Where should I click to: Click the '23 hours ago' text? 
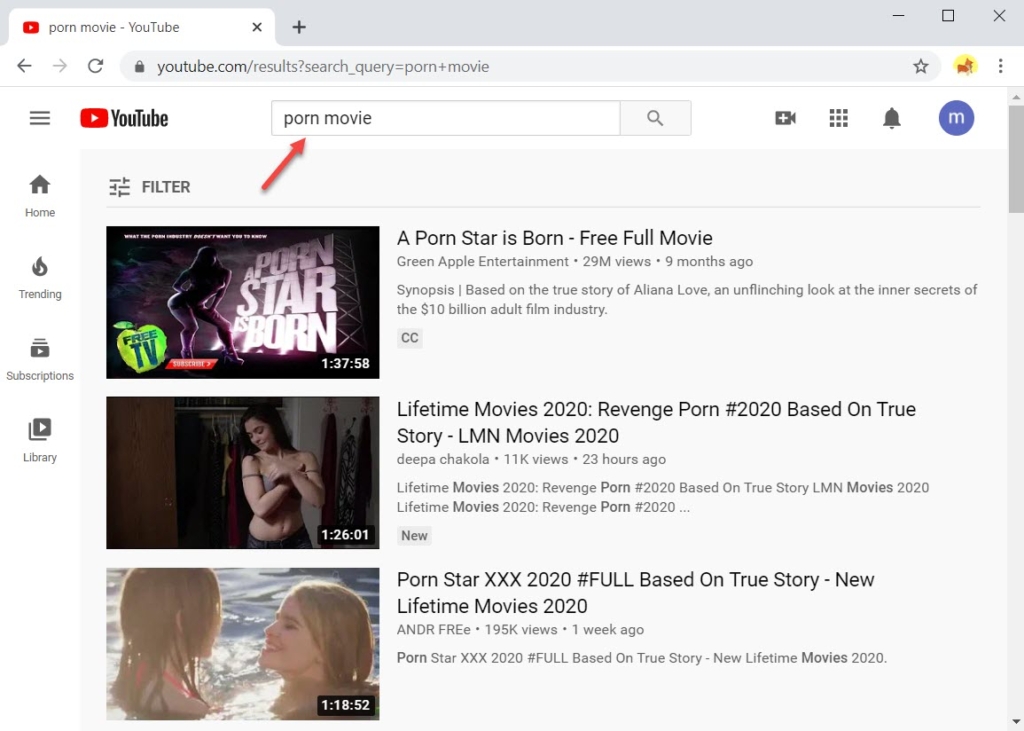point(624,459)
